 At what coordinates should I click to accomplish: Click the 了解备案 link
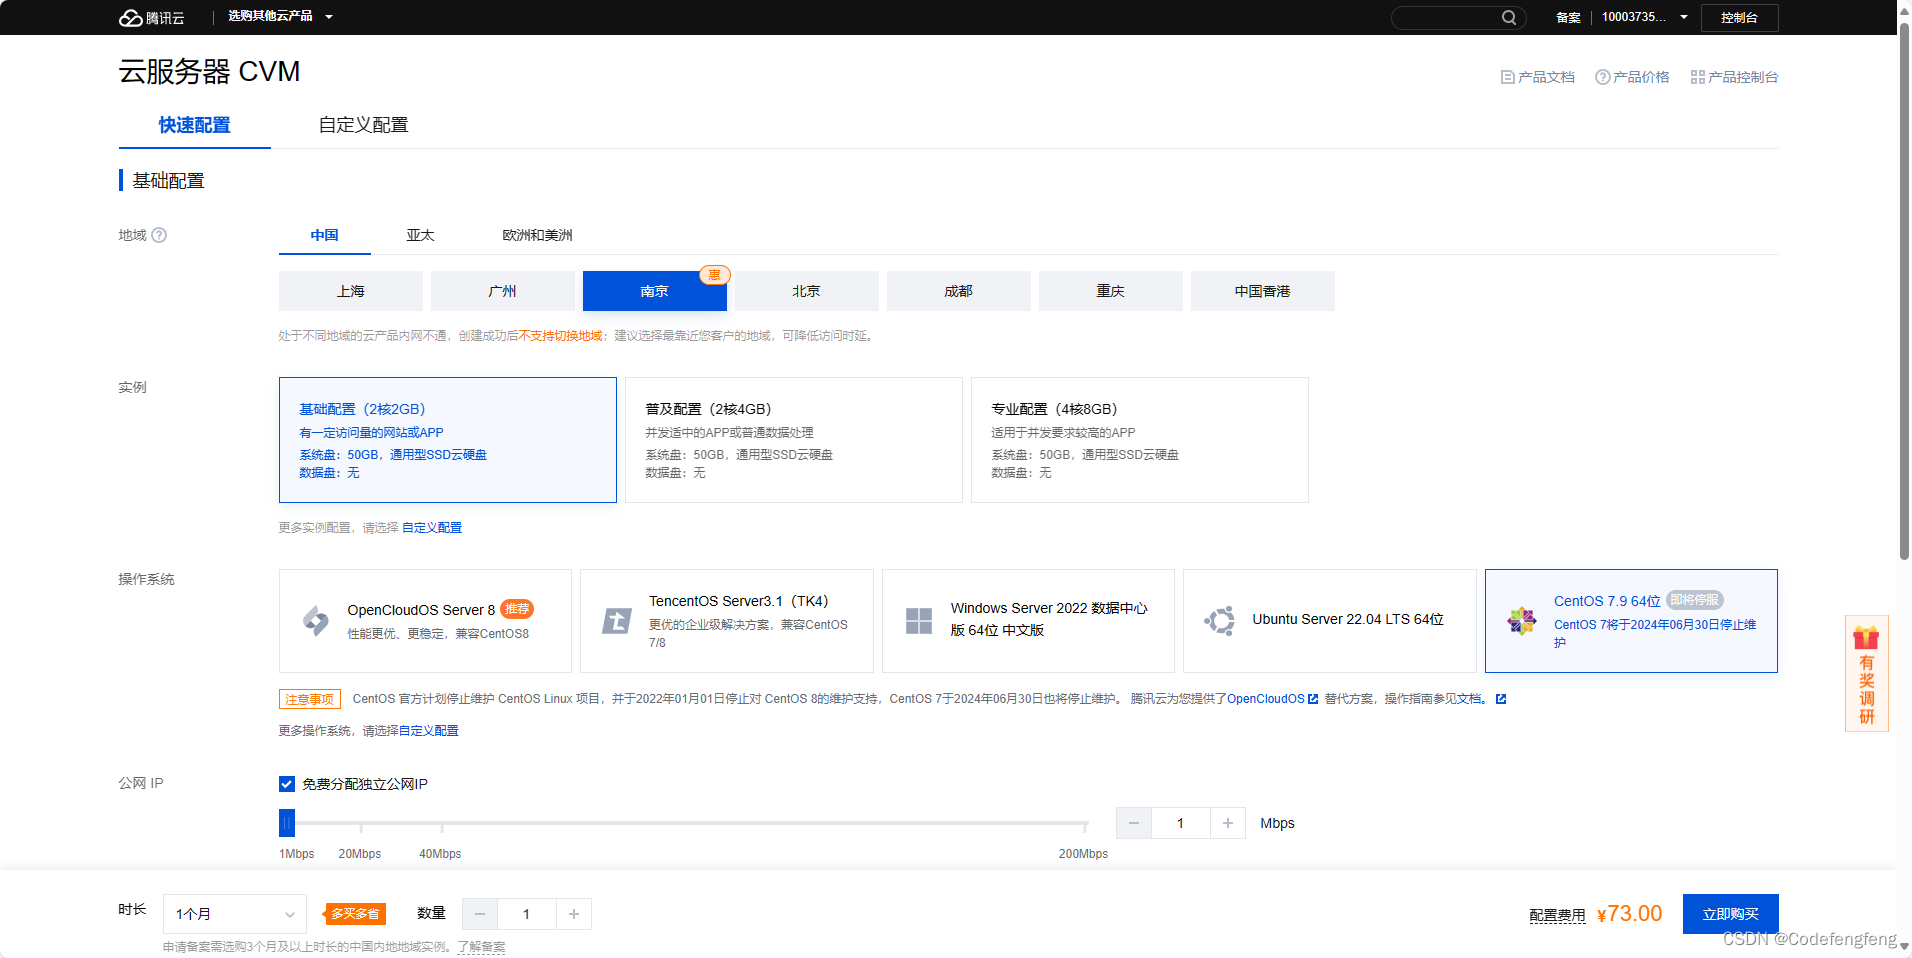tap(482, 947)
